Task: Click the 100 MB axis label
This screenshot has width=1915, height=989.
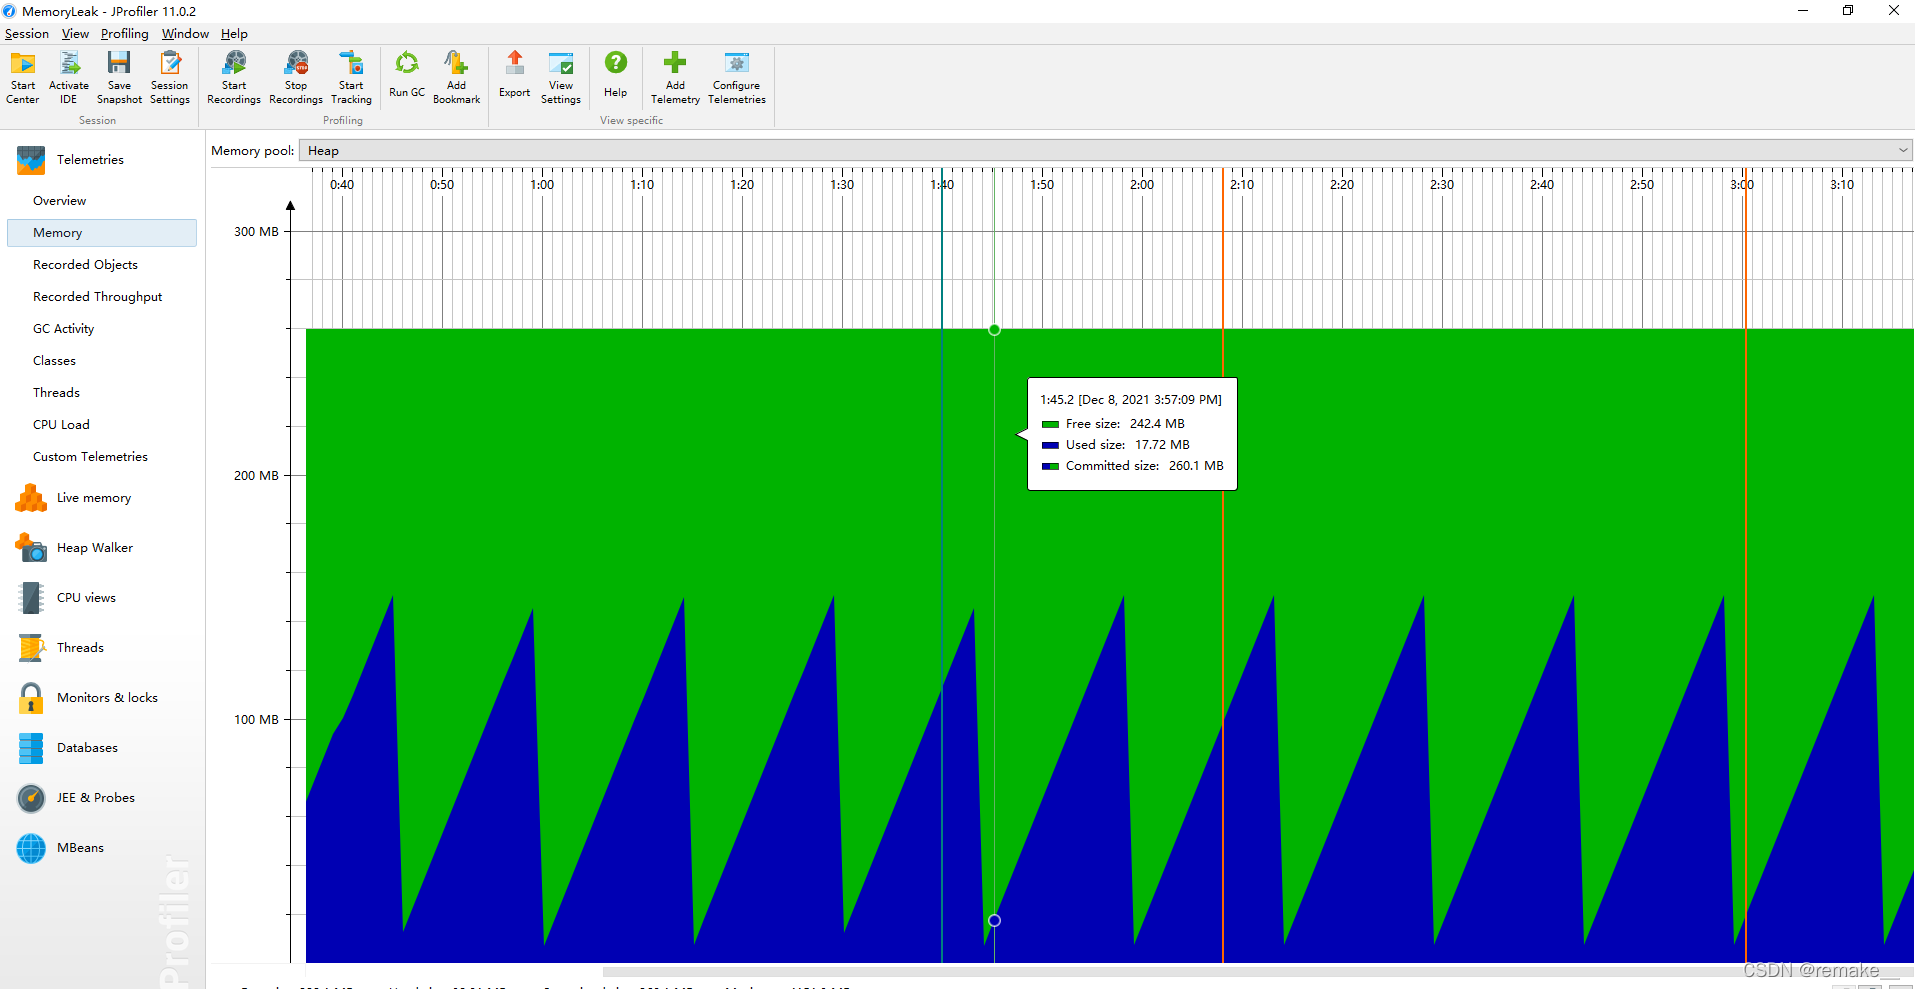Action: pyautogui.click(x=256, y=720)
